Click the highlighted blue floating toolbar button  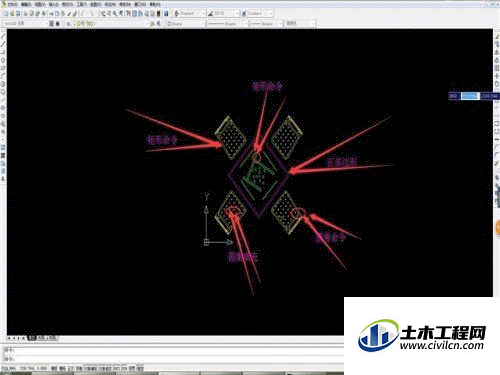tap(470, 96)
